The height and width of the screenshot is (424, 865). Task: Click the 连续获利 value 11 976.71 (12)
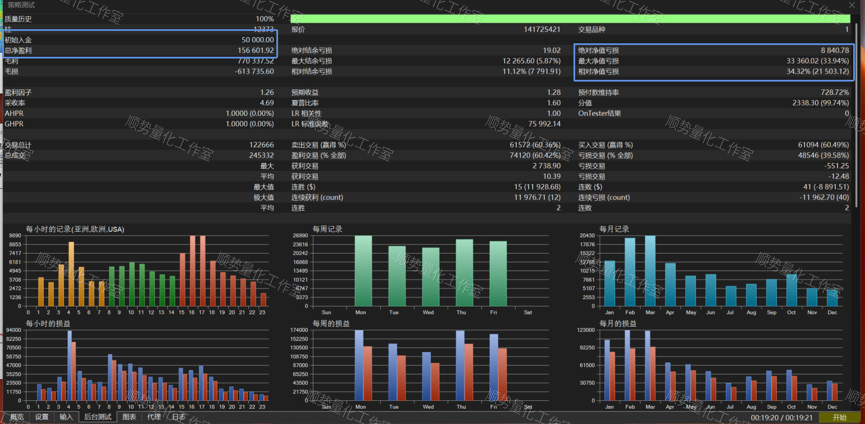pyautogui.click(x=538, y=197)
